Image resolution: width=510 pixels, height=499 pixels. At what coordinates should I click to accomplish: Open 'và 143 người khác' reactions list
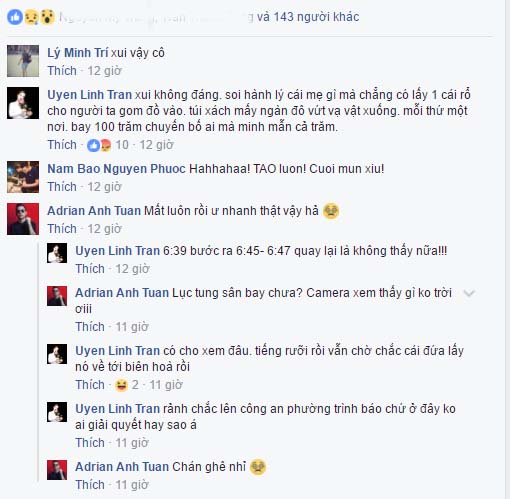308,17
